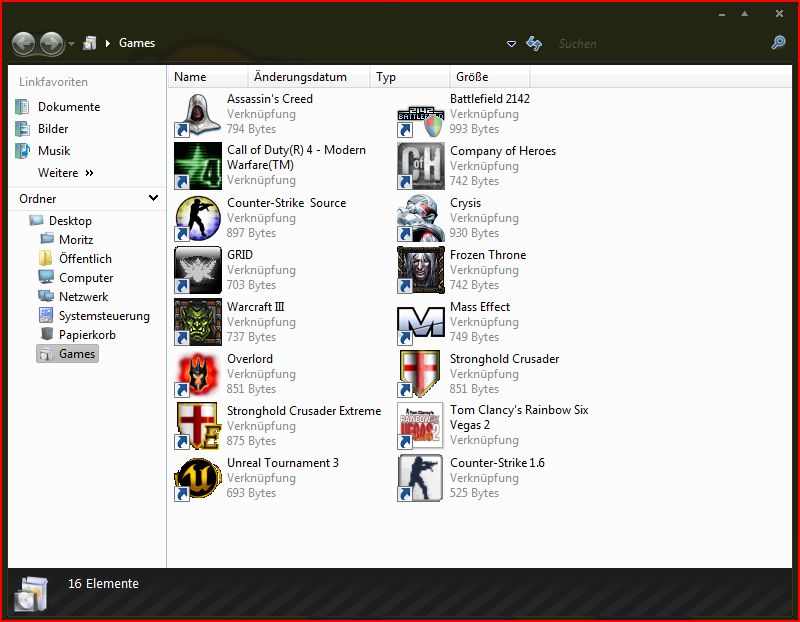Open Bilder in Linkfavoriten

click(x=42, y=129)
